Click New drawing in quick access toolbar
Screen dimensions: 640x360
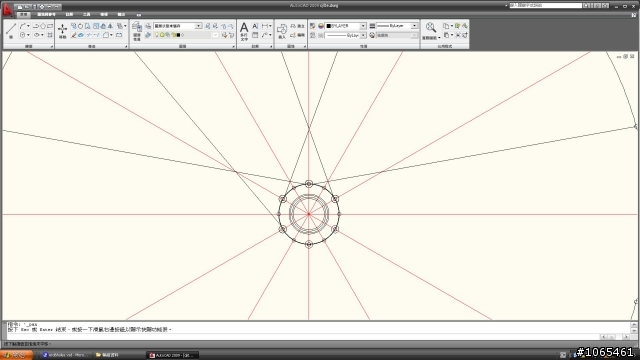(20, 7)
